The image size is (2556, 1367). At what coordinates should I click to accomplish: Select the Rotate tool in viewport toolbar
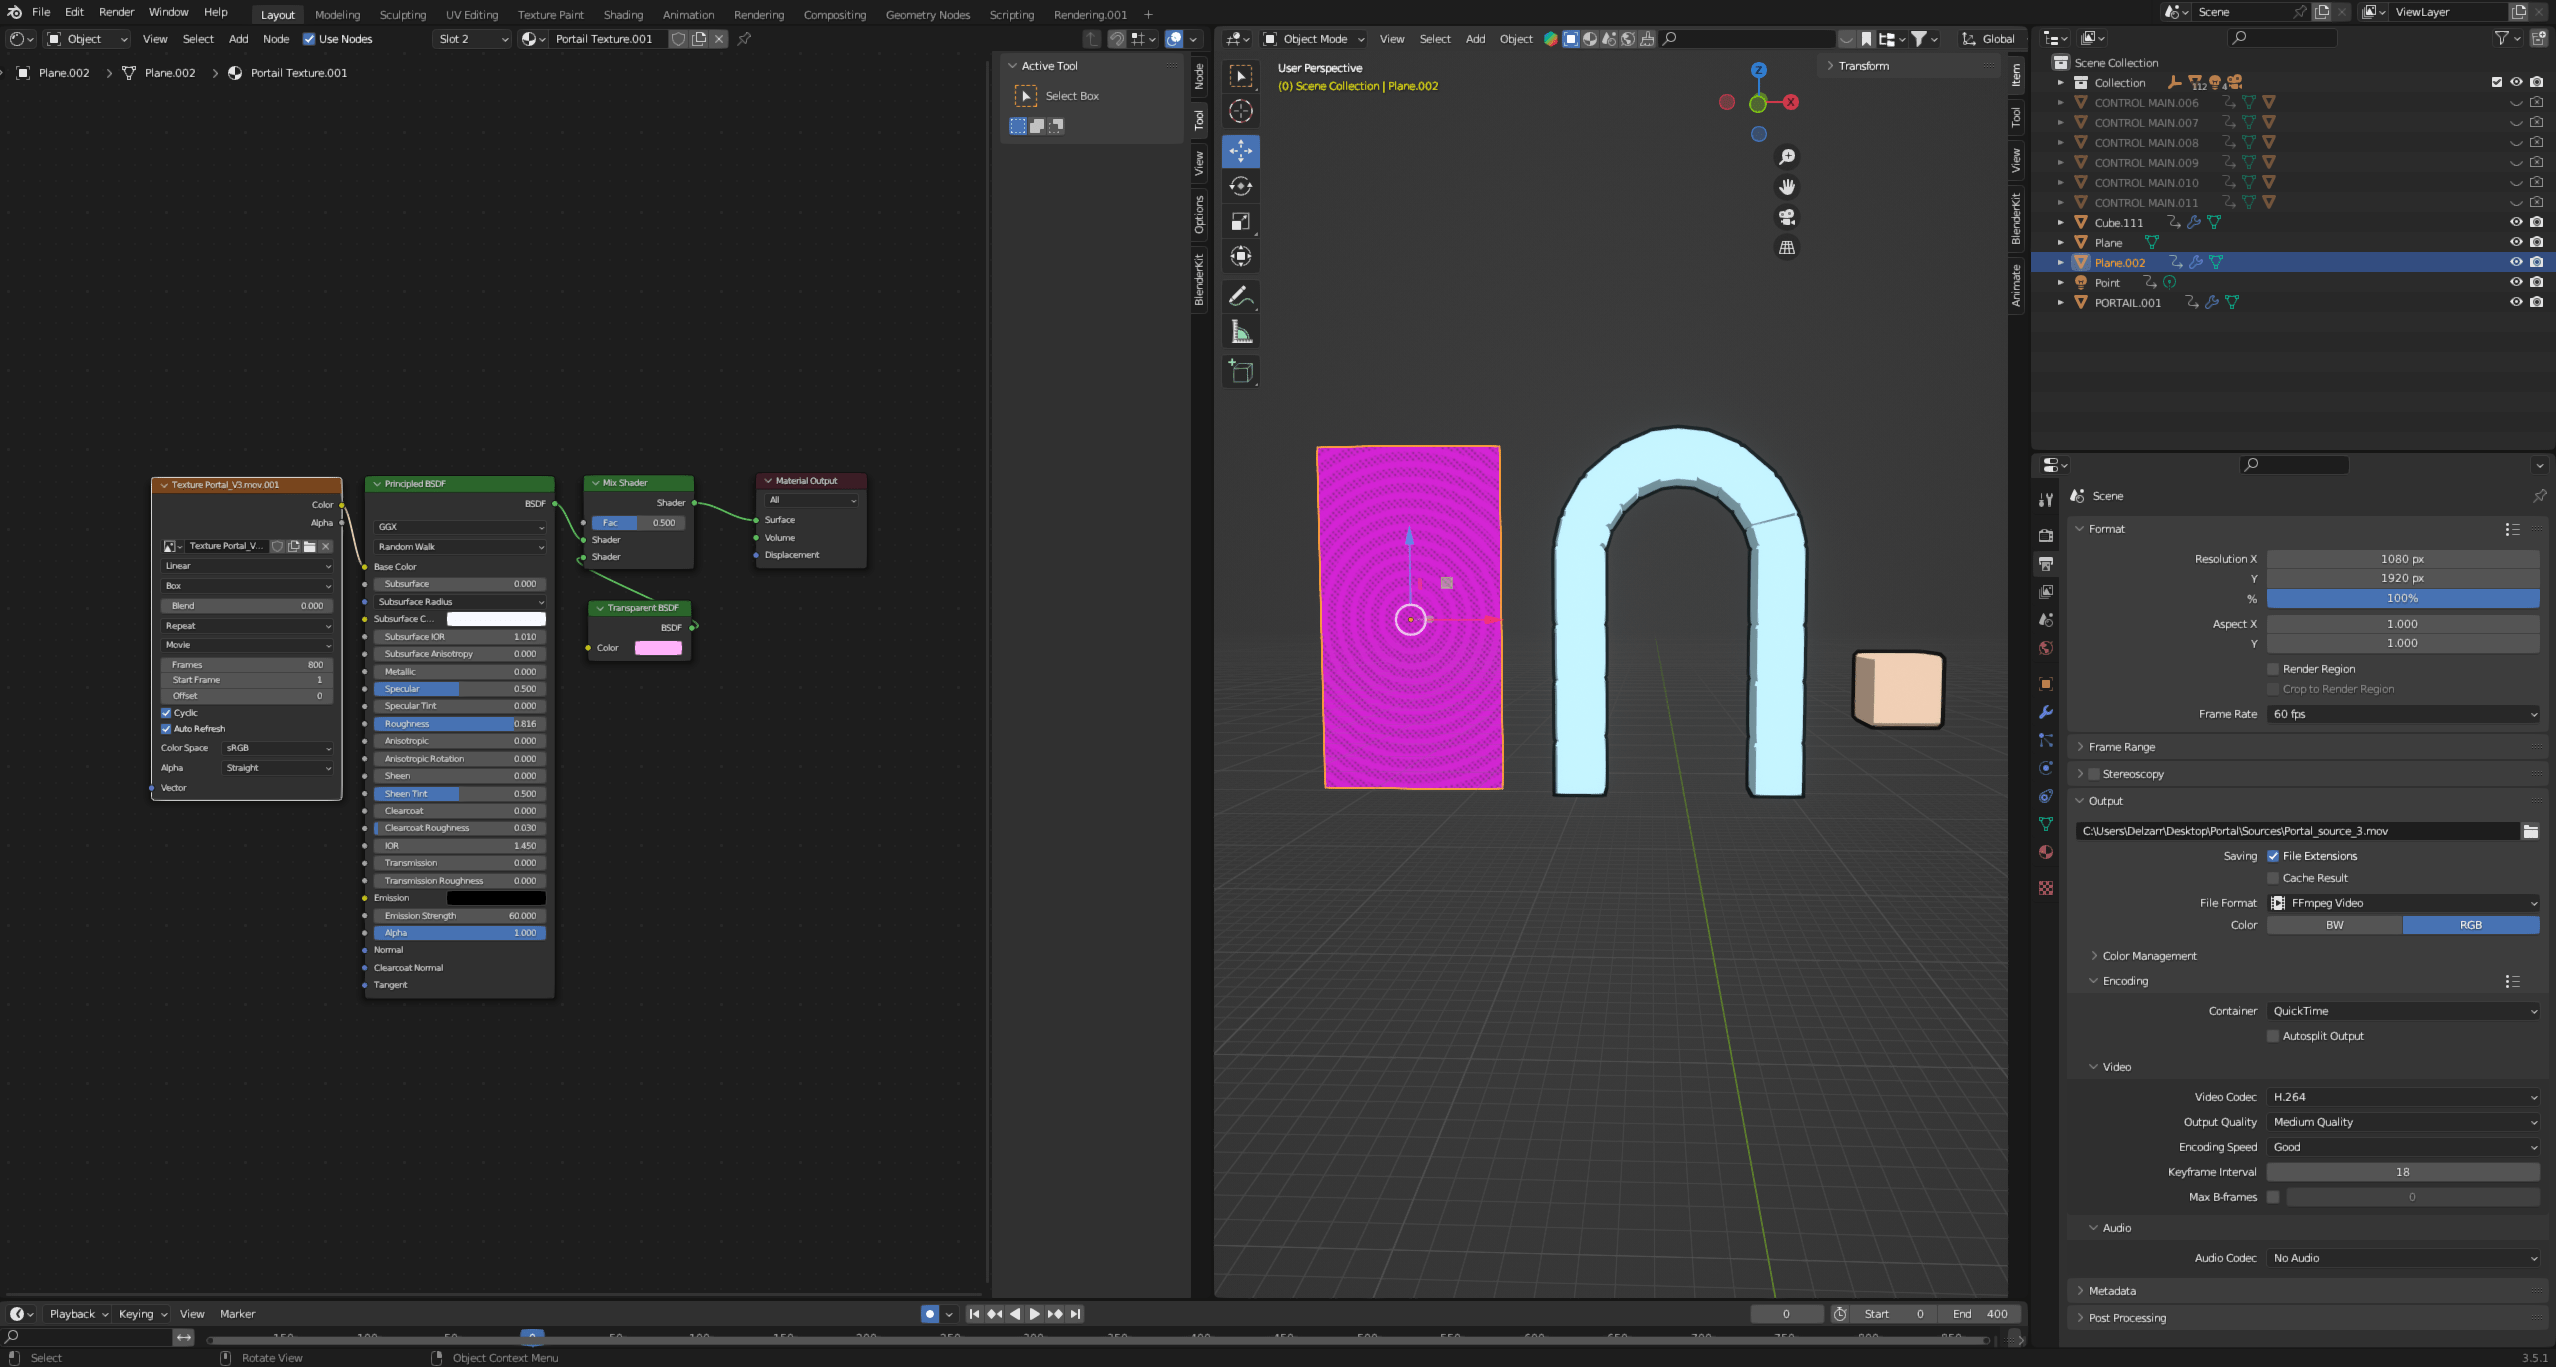coord(1241,186)
